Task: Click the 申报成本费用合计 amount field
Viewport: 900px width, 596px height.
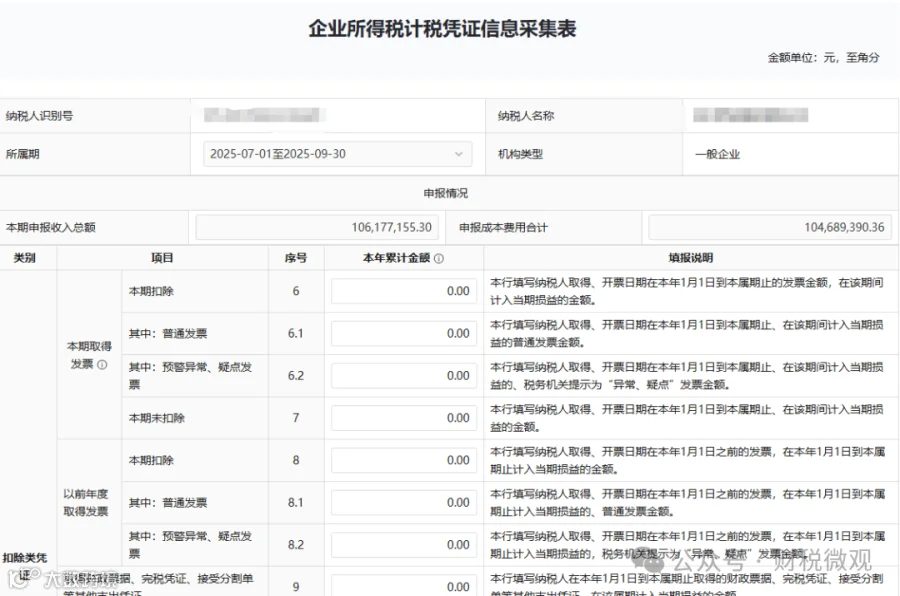Action: pos(770,227)
